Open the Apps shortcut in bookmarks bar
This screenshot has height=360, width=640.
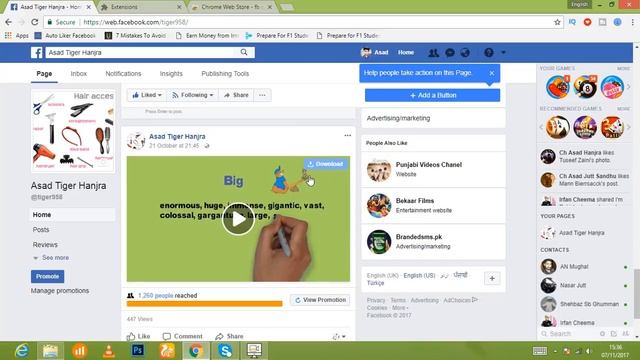(17, 36)
